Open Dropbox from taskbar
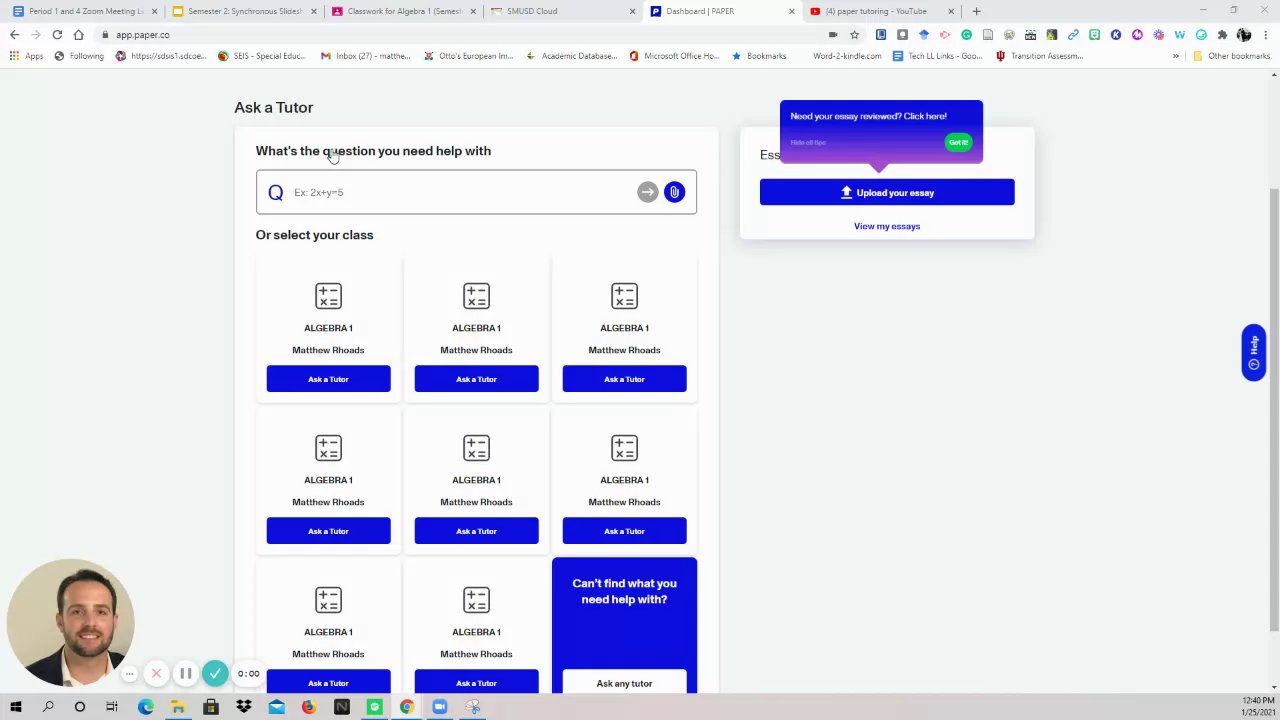Image resolution: width=1280 pixels, height=720 pixels. tap(244, 707)
